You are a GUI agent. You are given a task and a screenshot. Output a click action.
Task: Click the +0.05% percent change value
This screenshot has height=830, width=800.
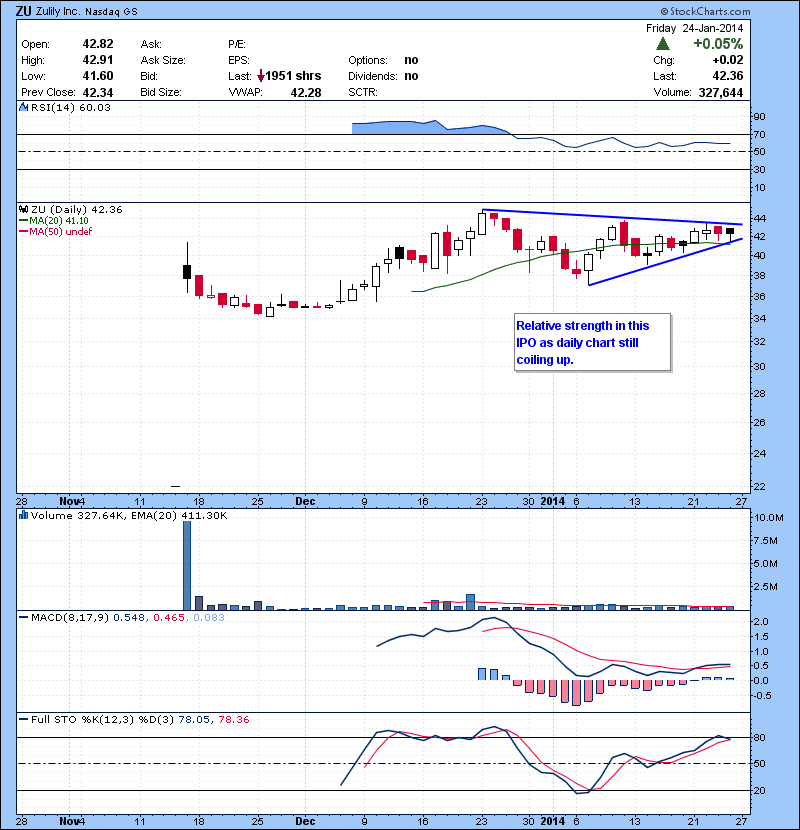pyautogui.click(x=718, y=43)
